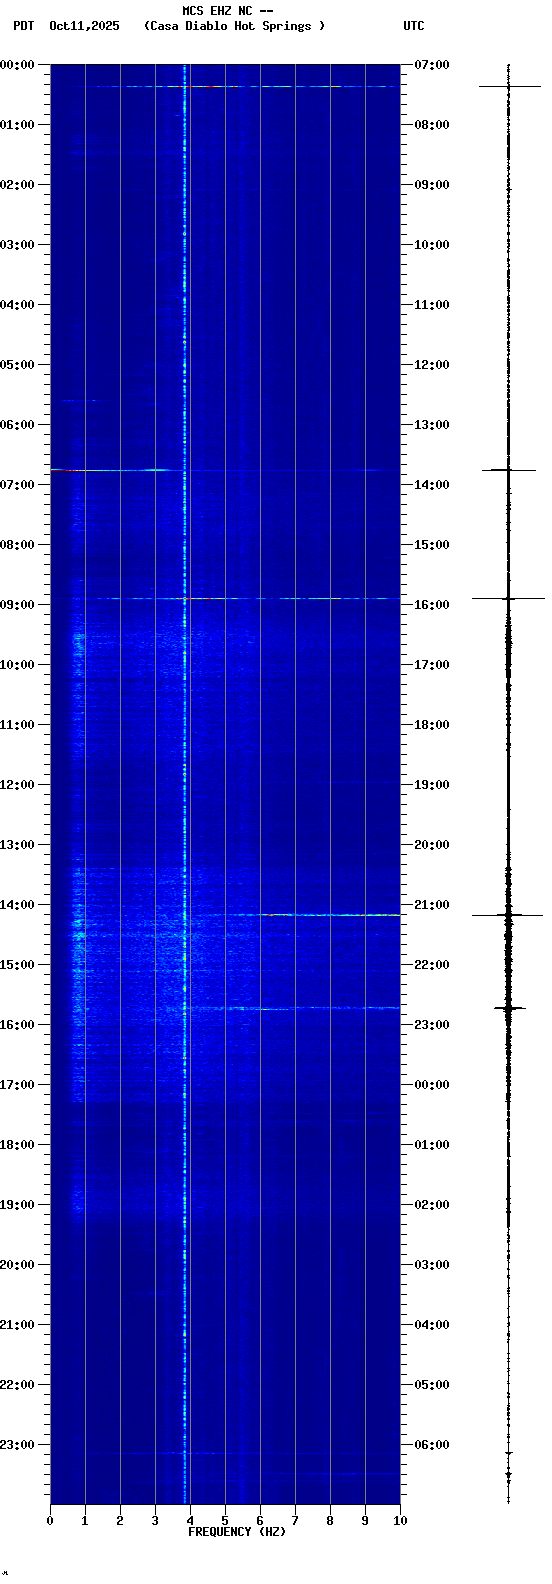Image resolution: width=552 pixels, height=1584 pixels.
Task: Click the UTC time label 06:00
Action: [432, 1445]
